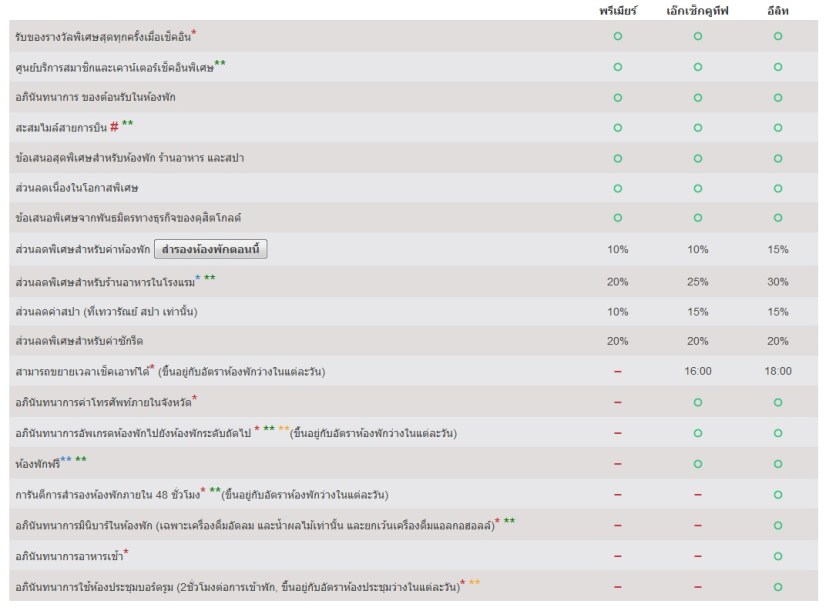
Task: Click Elite green circle in airline miles row
Action: [x=777, y=128]
